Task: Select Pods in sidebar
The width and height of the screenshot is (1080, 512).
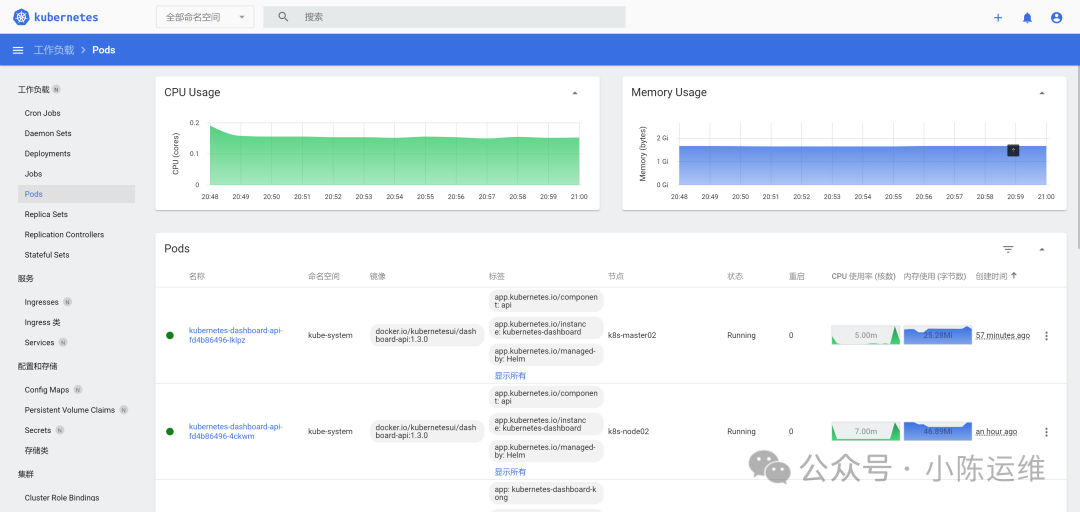Action: 76,194
